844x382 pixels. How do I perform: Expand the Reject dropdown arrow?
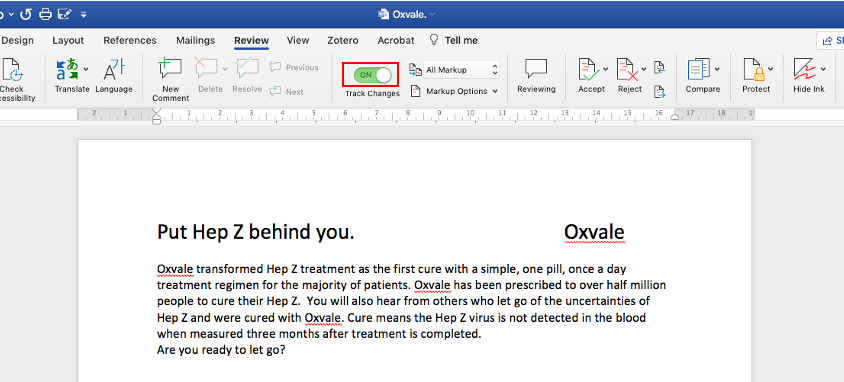tap(644, 69)
